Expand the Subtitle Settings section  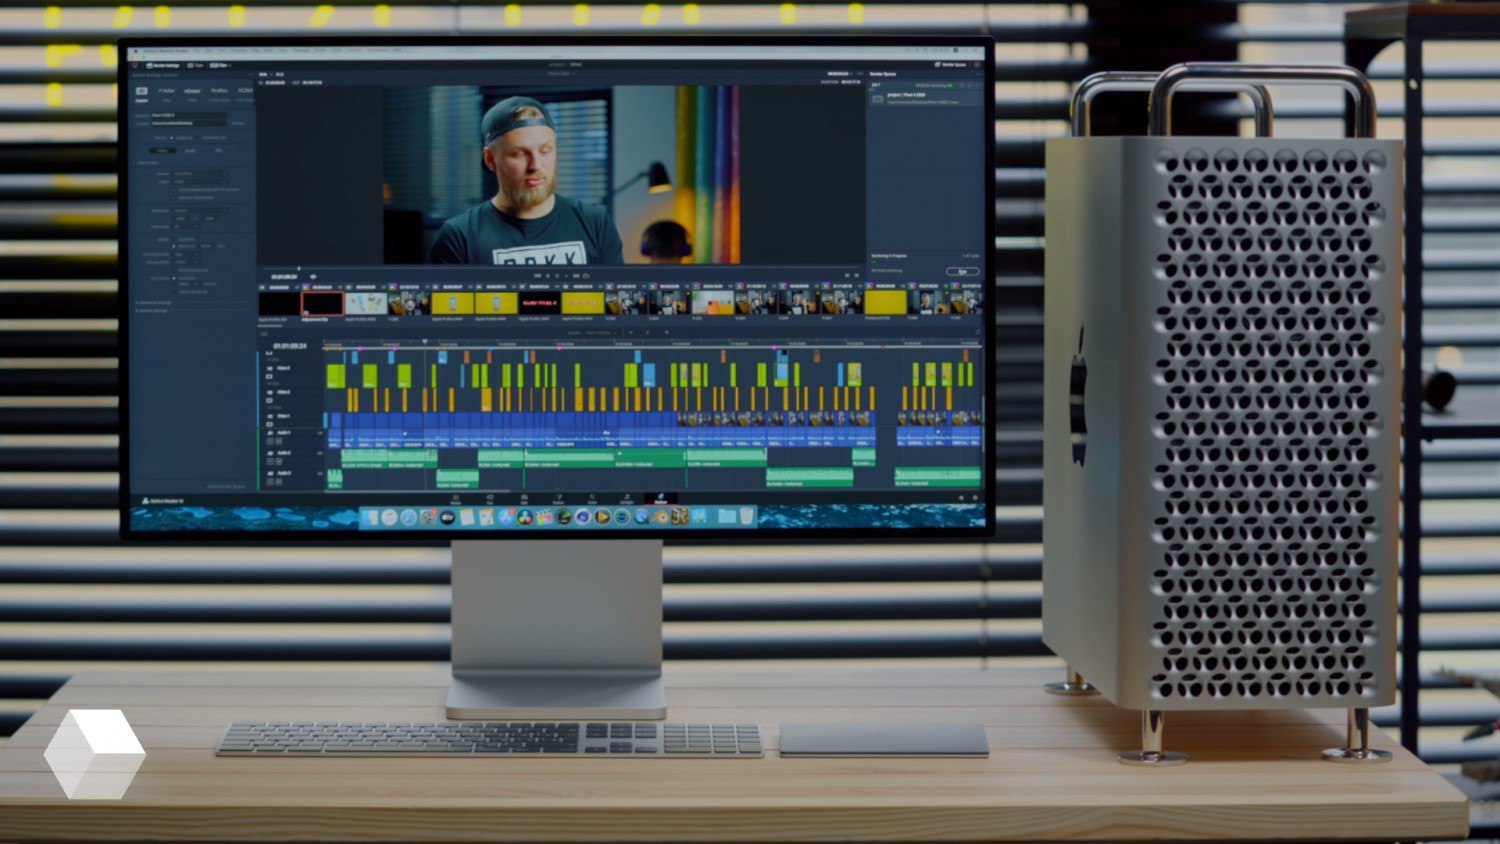pos(153,311)
